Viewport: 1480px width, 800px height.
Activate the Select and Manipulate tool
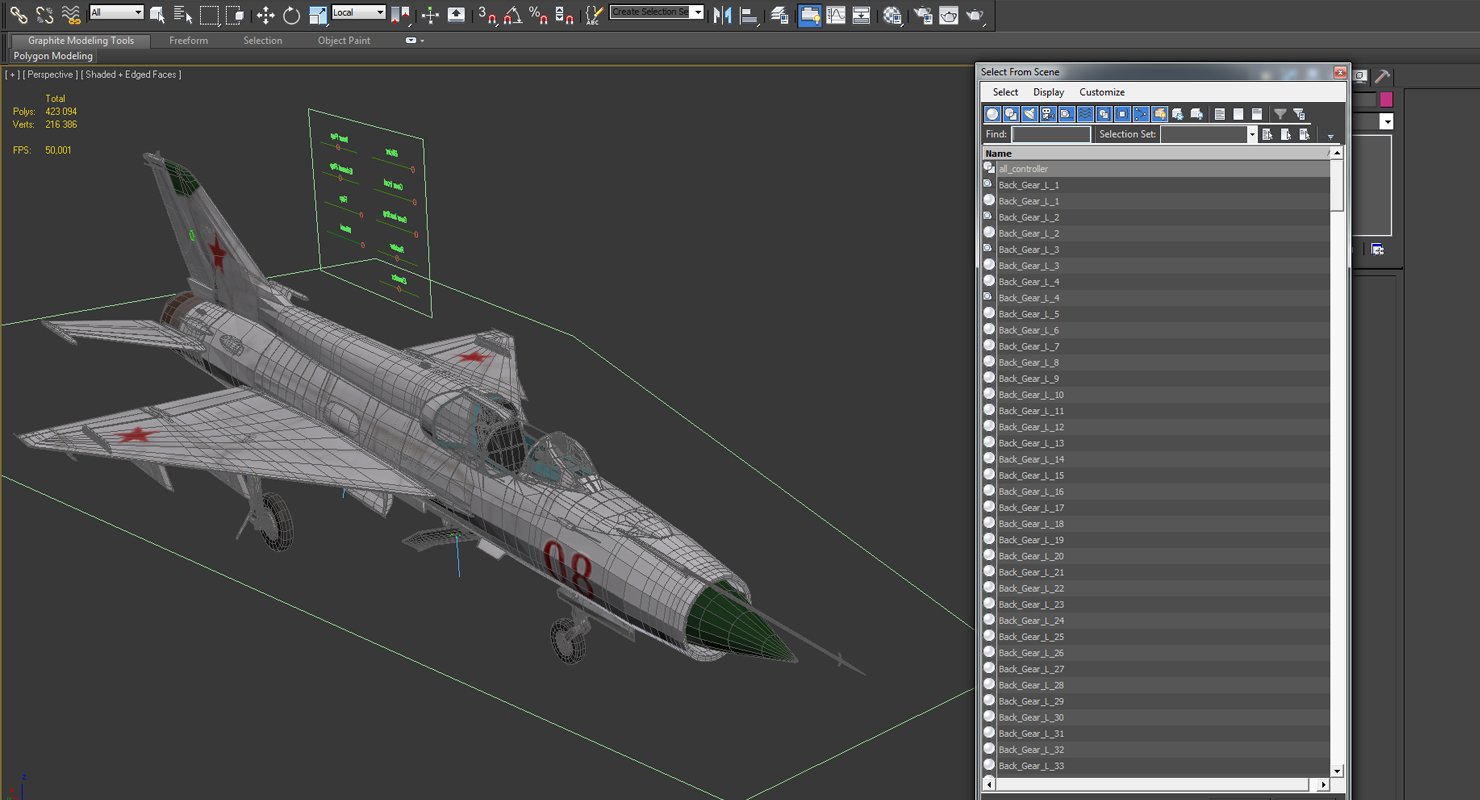[x=430, y=14]
